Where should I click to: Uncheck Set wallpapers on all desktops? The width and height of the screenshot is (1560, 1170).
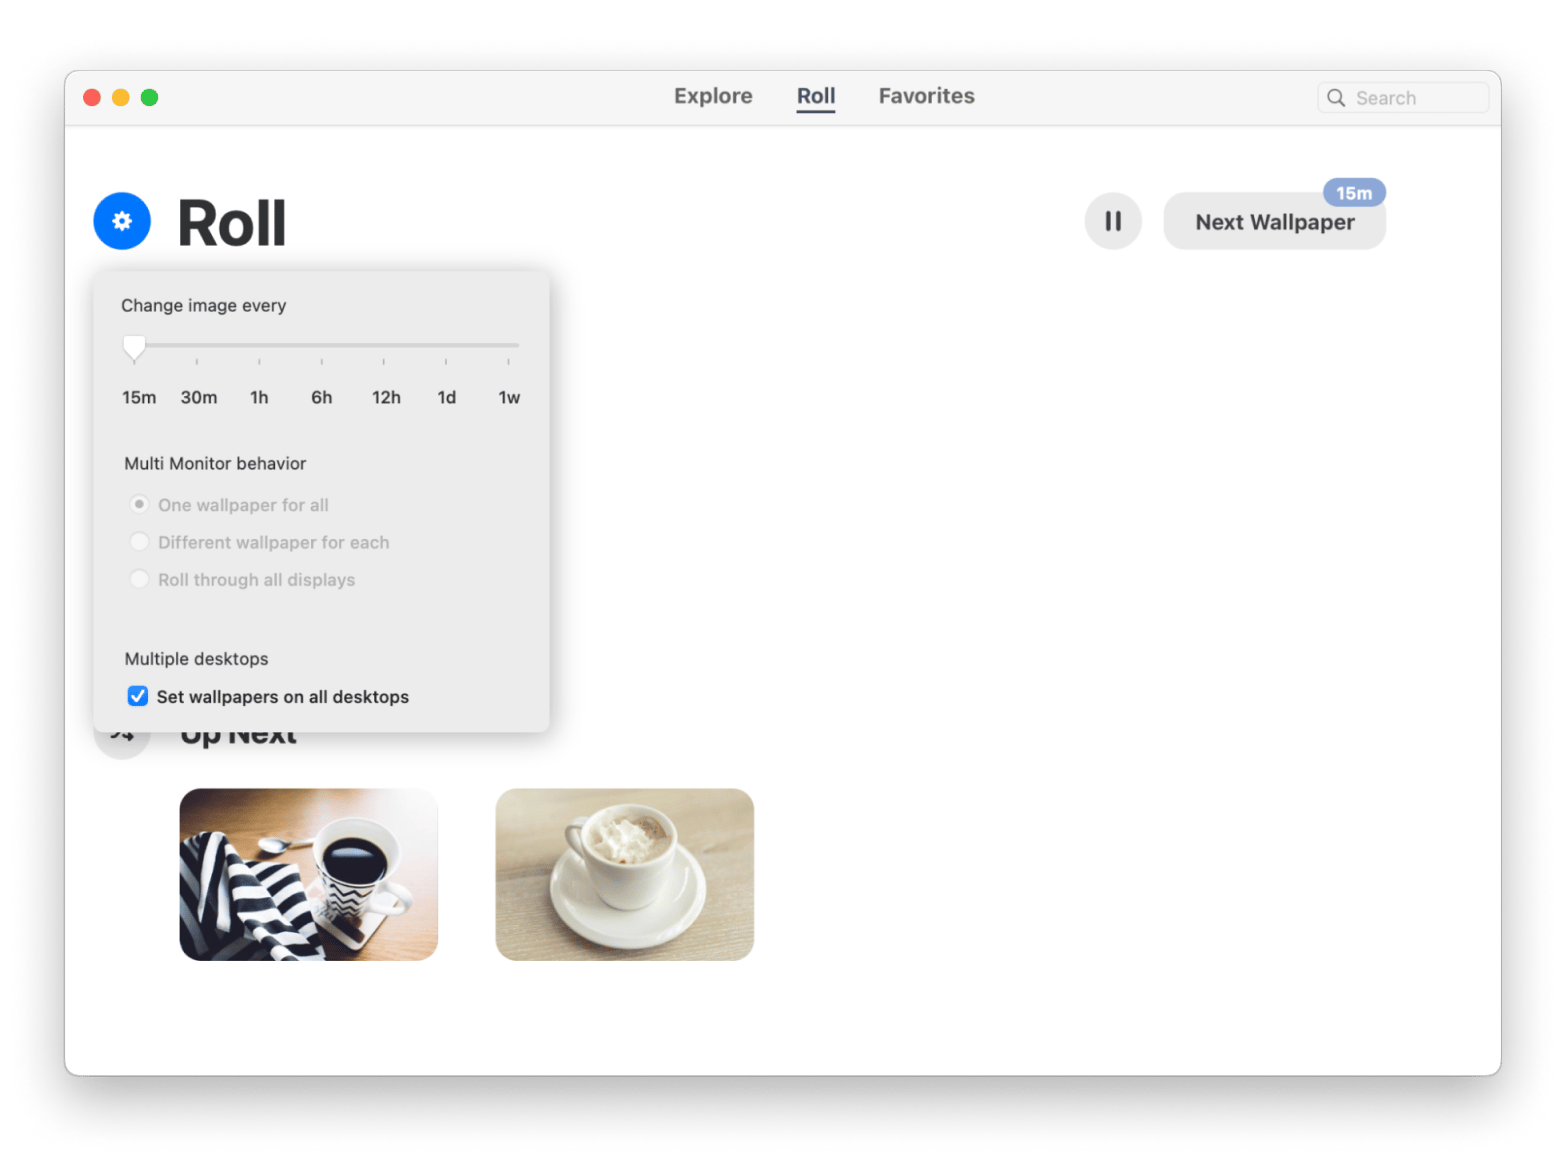point(138,696)
